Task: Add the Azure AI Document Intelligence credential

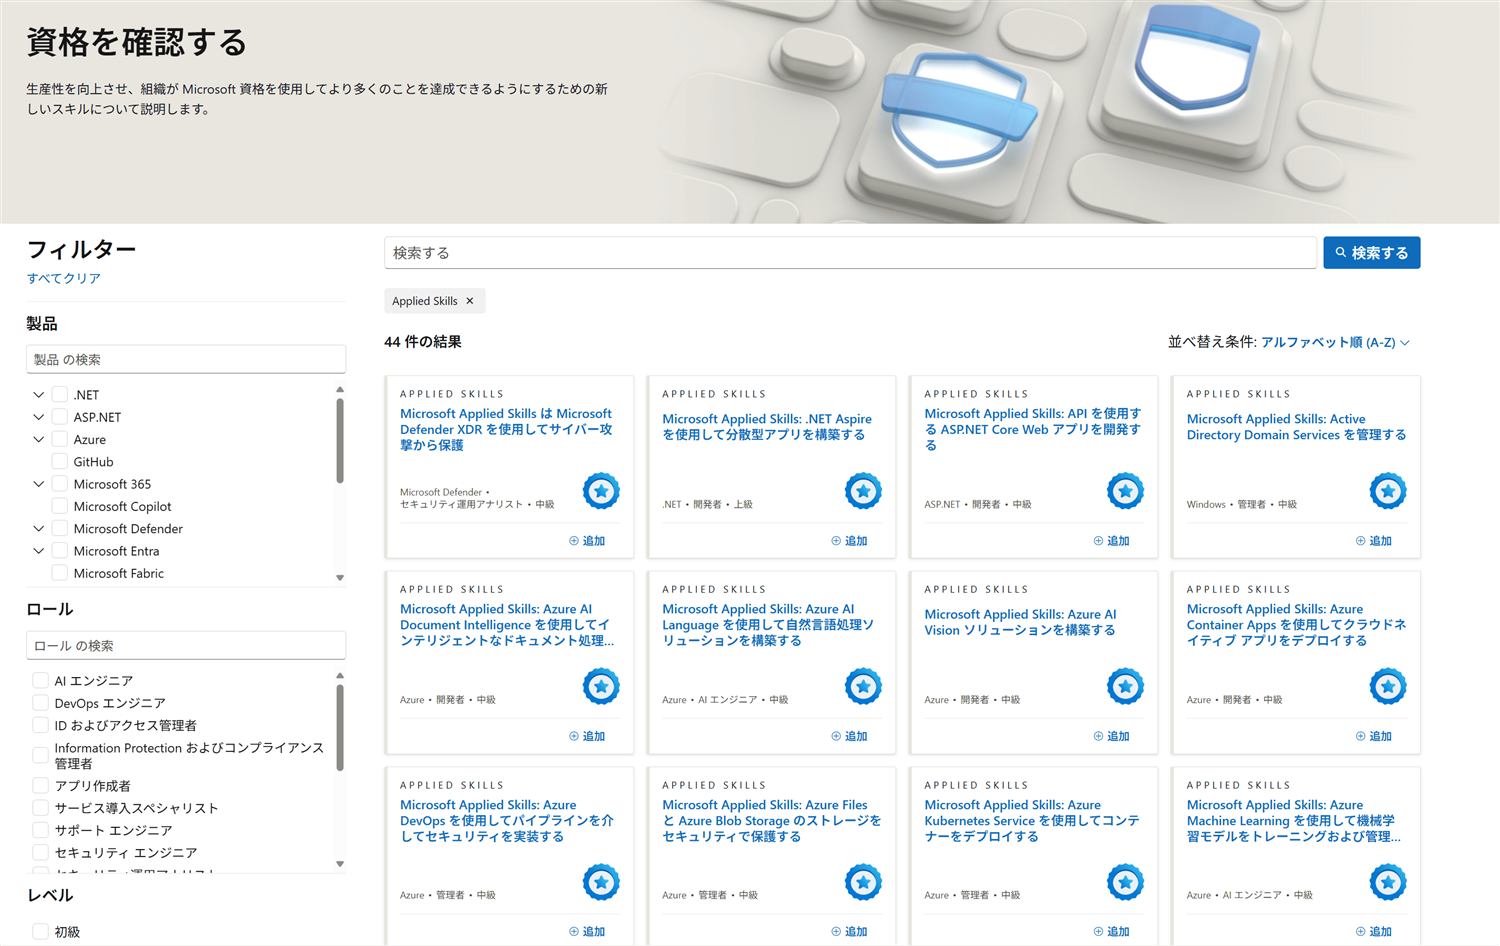Action: click(x=587, y=736)
